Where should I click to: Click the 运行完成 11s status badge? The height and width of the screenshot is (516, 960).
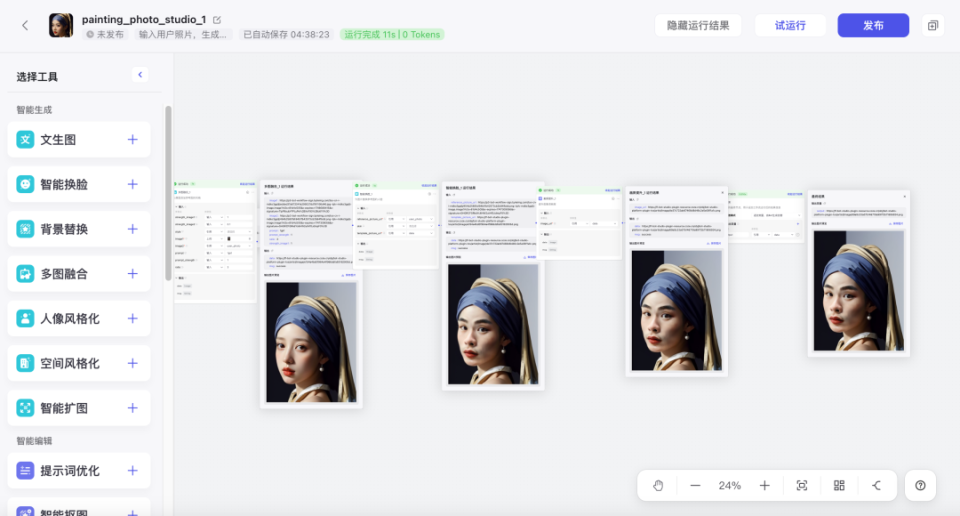click(x=392, y=34)
